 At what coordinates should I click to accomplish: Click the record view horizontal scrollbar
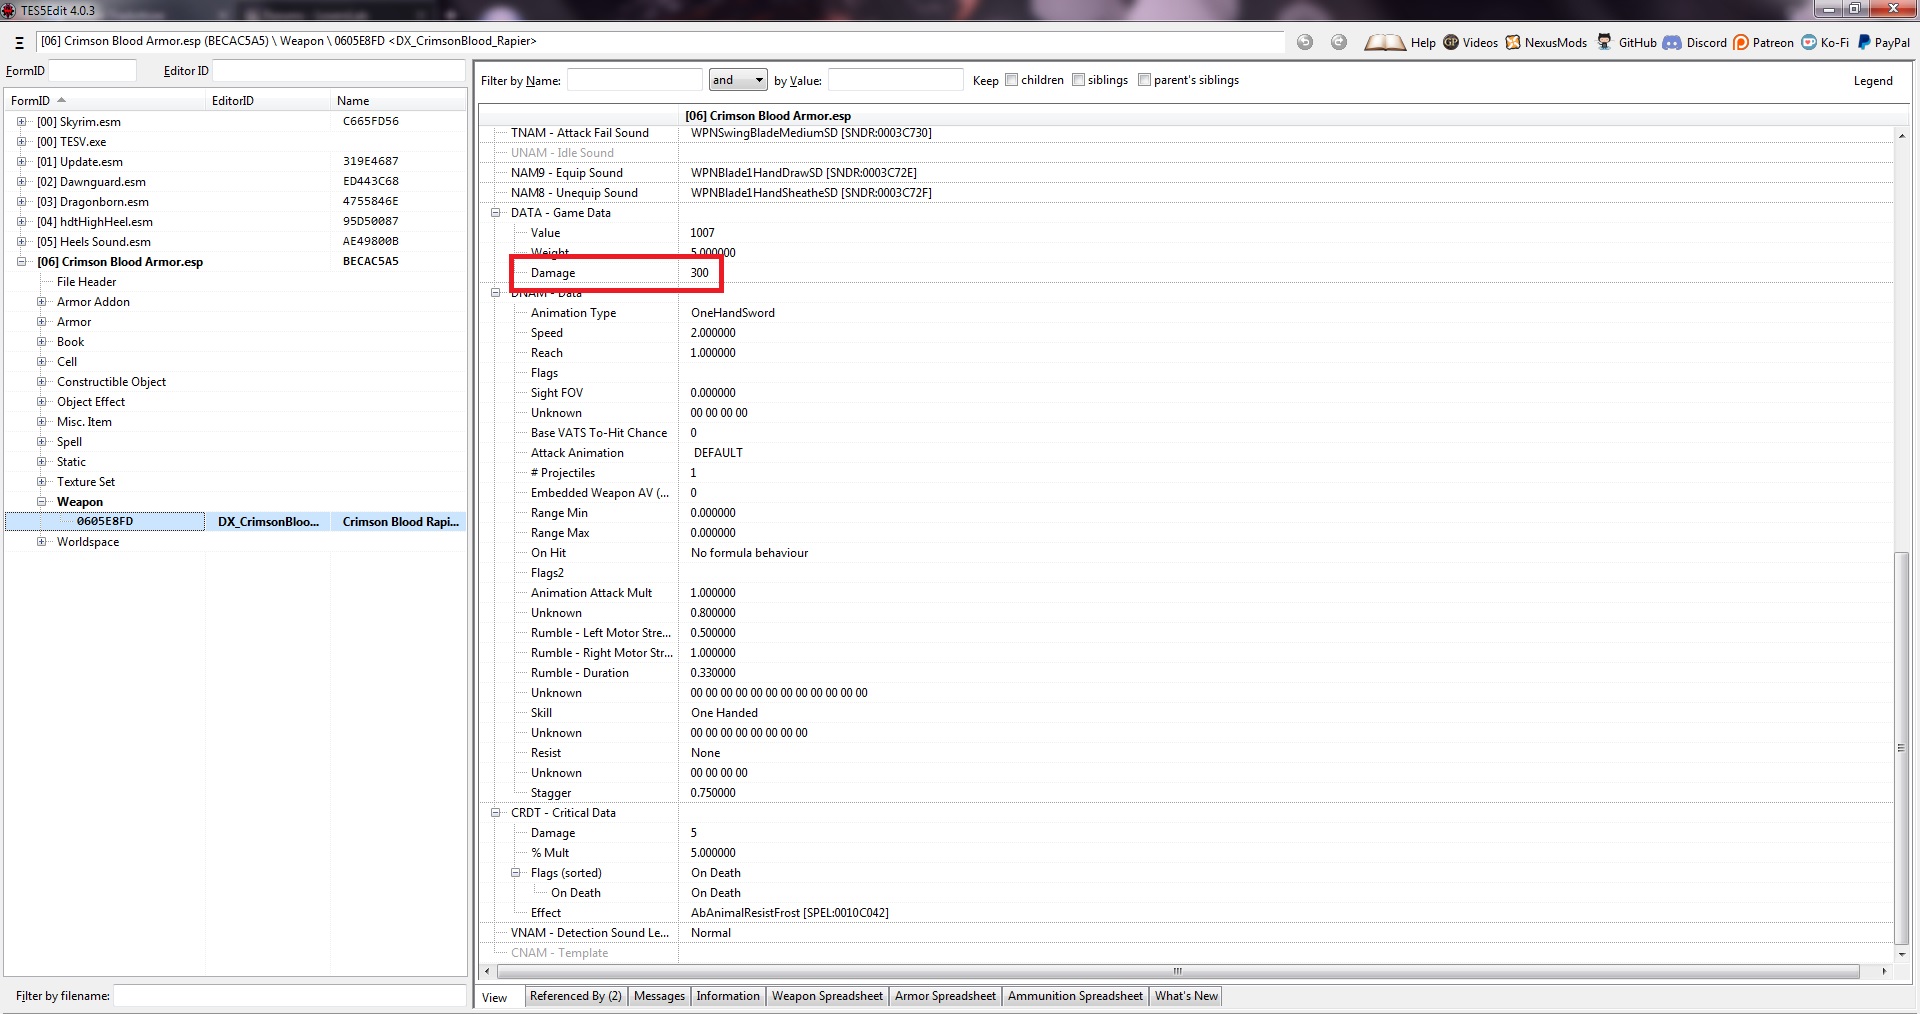[x=1178, y=971]
